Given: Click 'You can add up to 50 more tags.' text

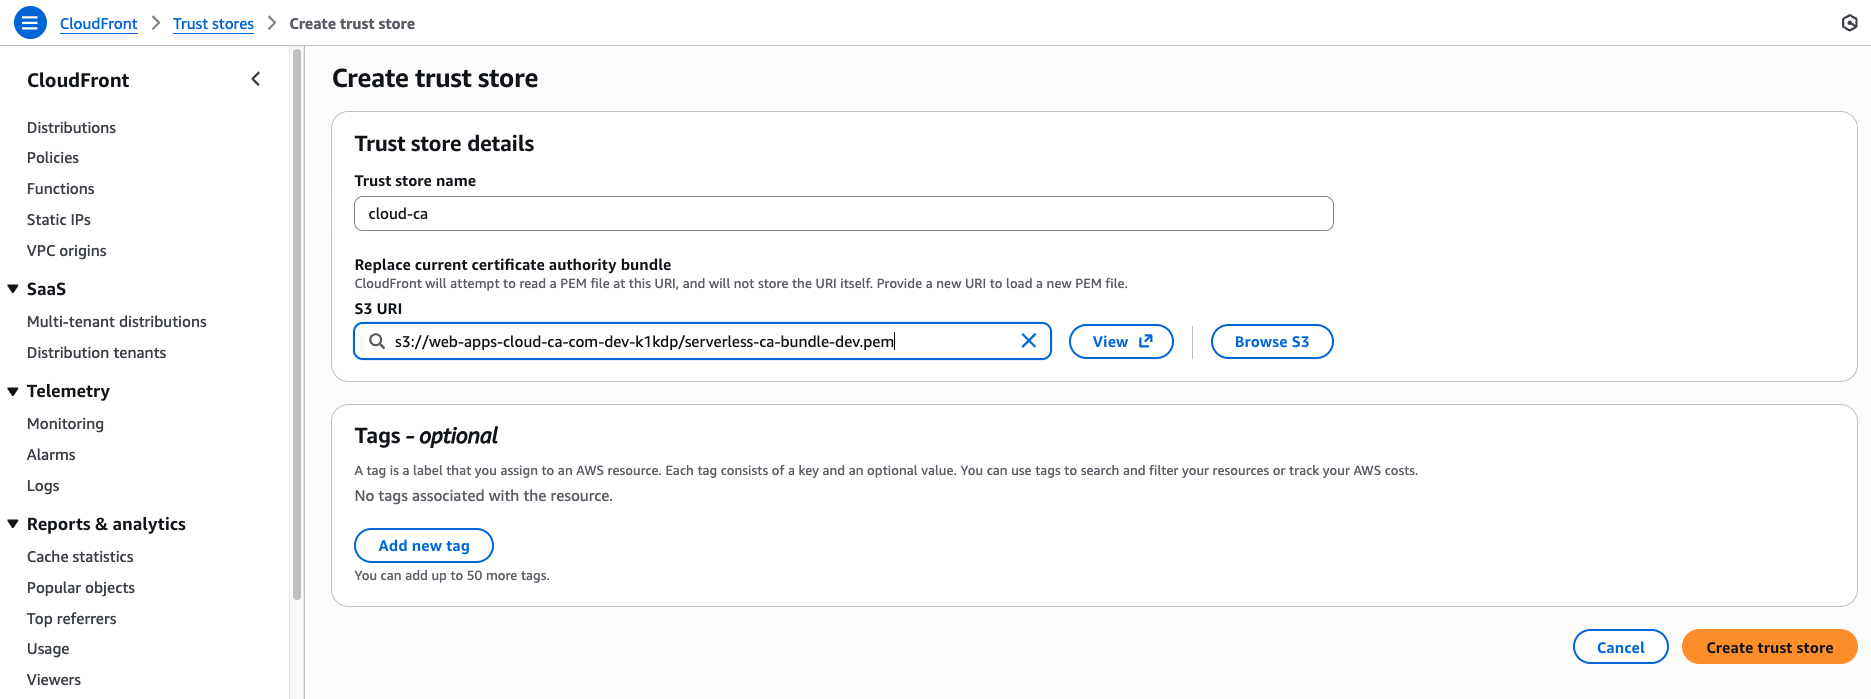Looking at the screenshot, I should (452, 575).
